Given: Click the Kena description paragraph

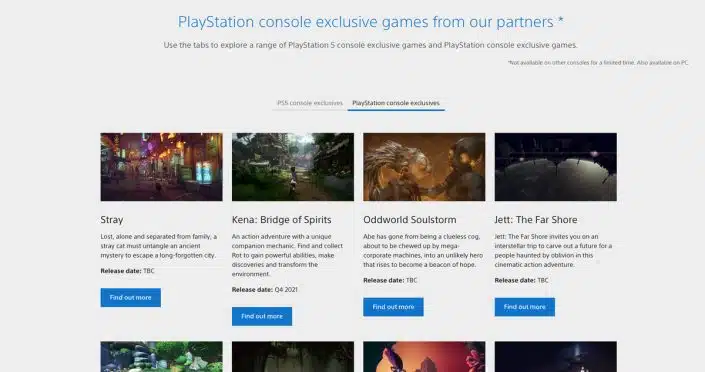Looking at the screenshot, I should (x=288, y=255).
